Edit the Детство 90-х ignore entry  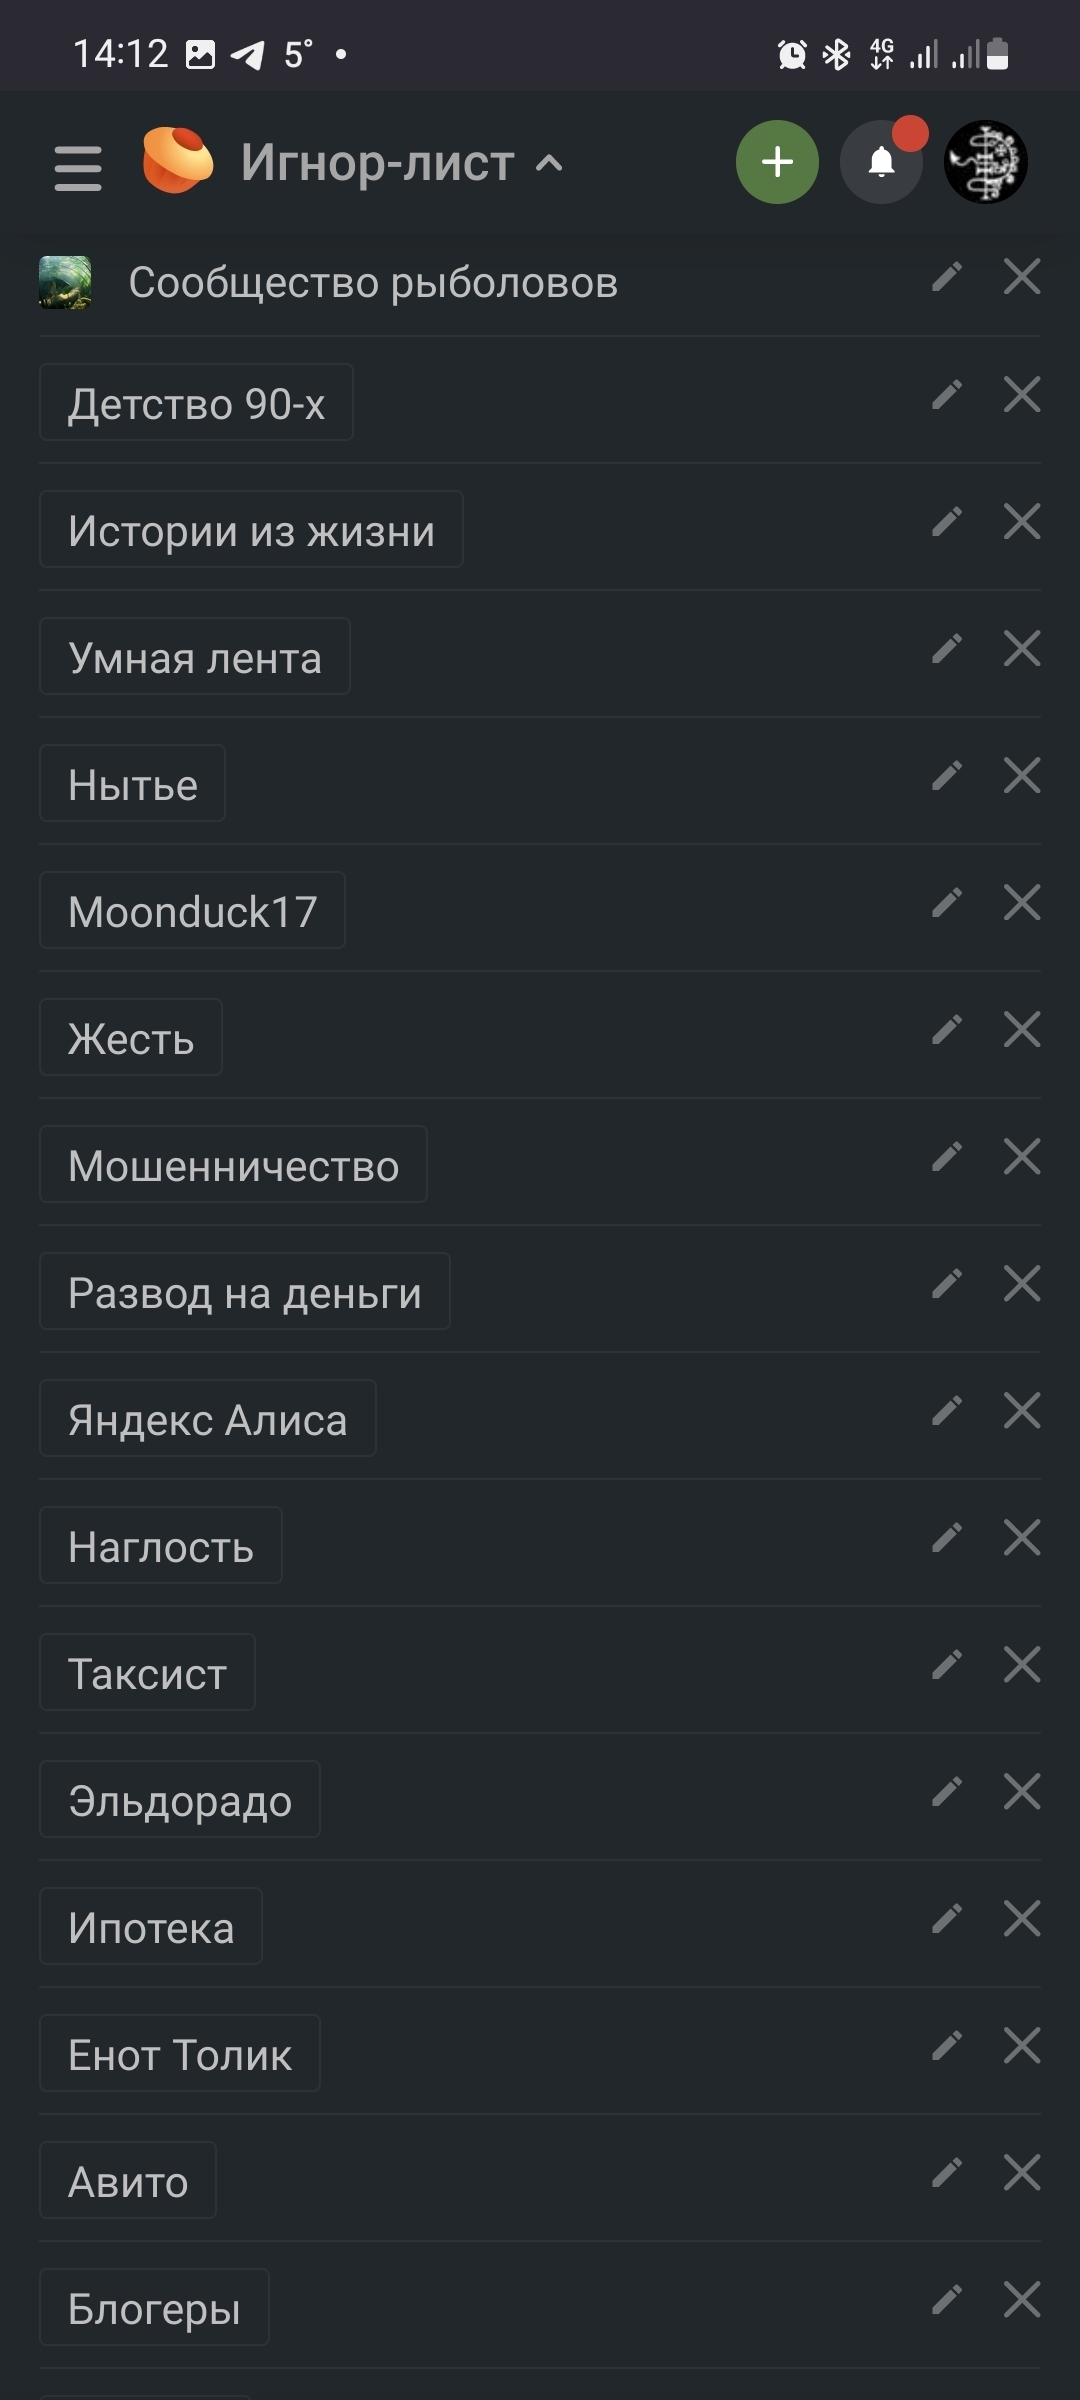tap(946, 395)
